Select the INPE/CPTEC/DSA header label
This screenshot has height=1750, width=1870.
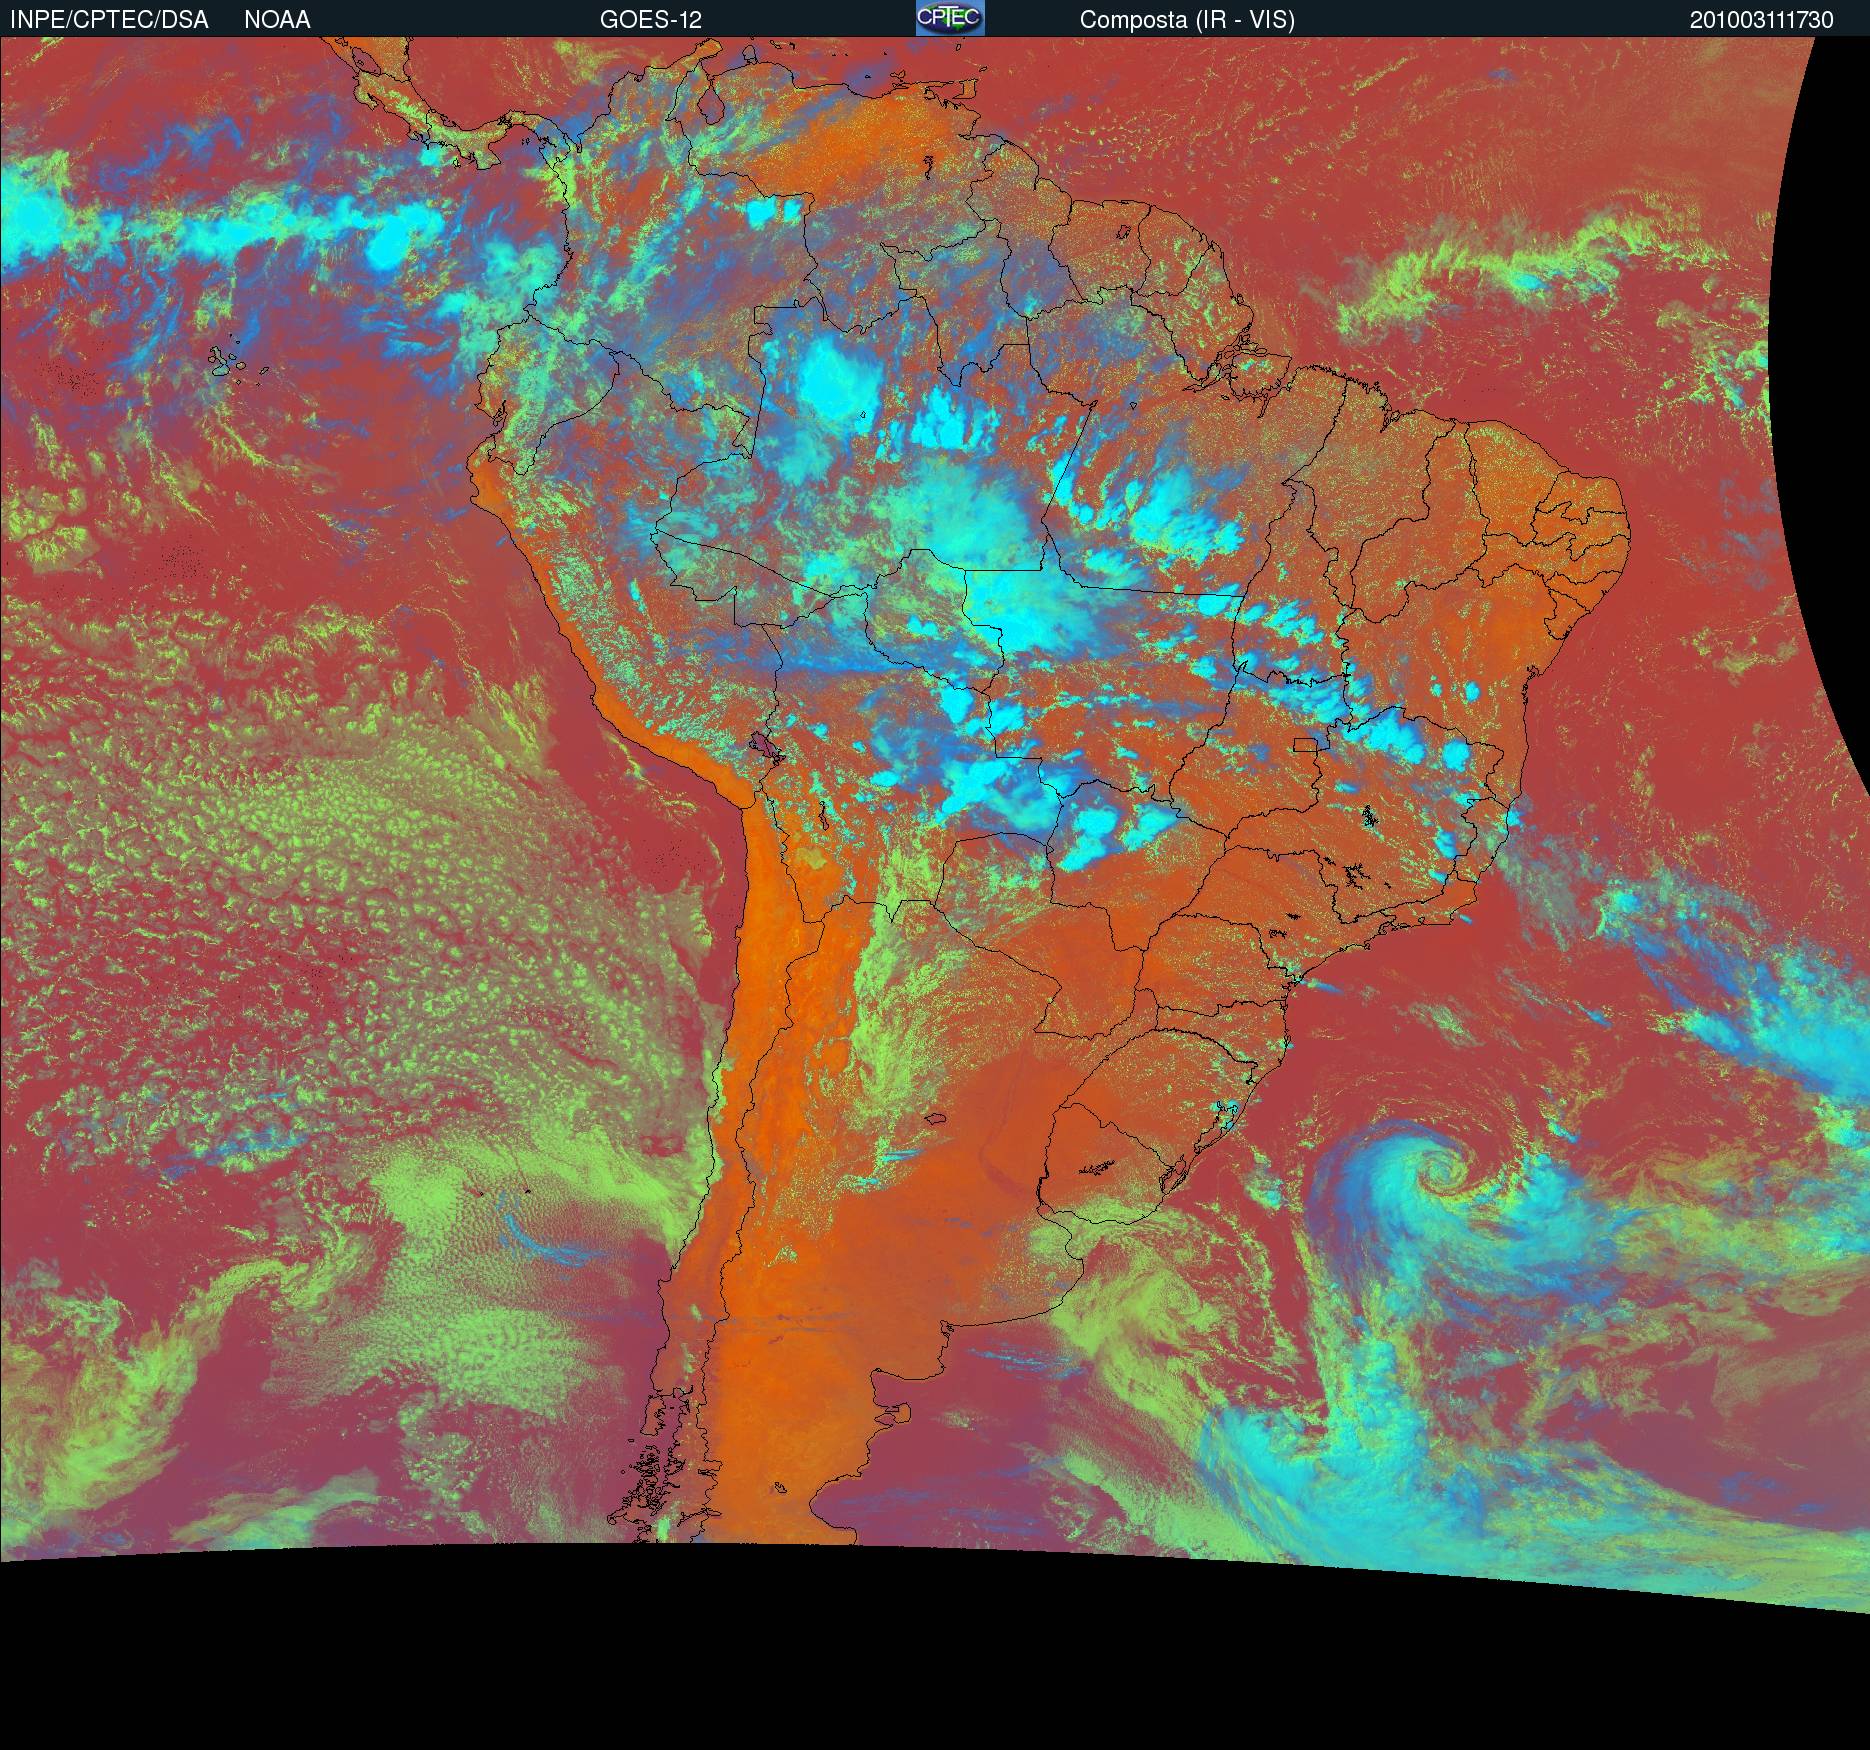coord(109,20)
